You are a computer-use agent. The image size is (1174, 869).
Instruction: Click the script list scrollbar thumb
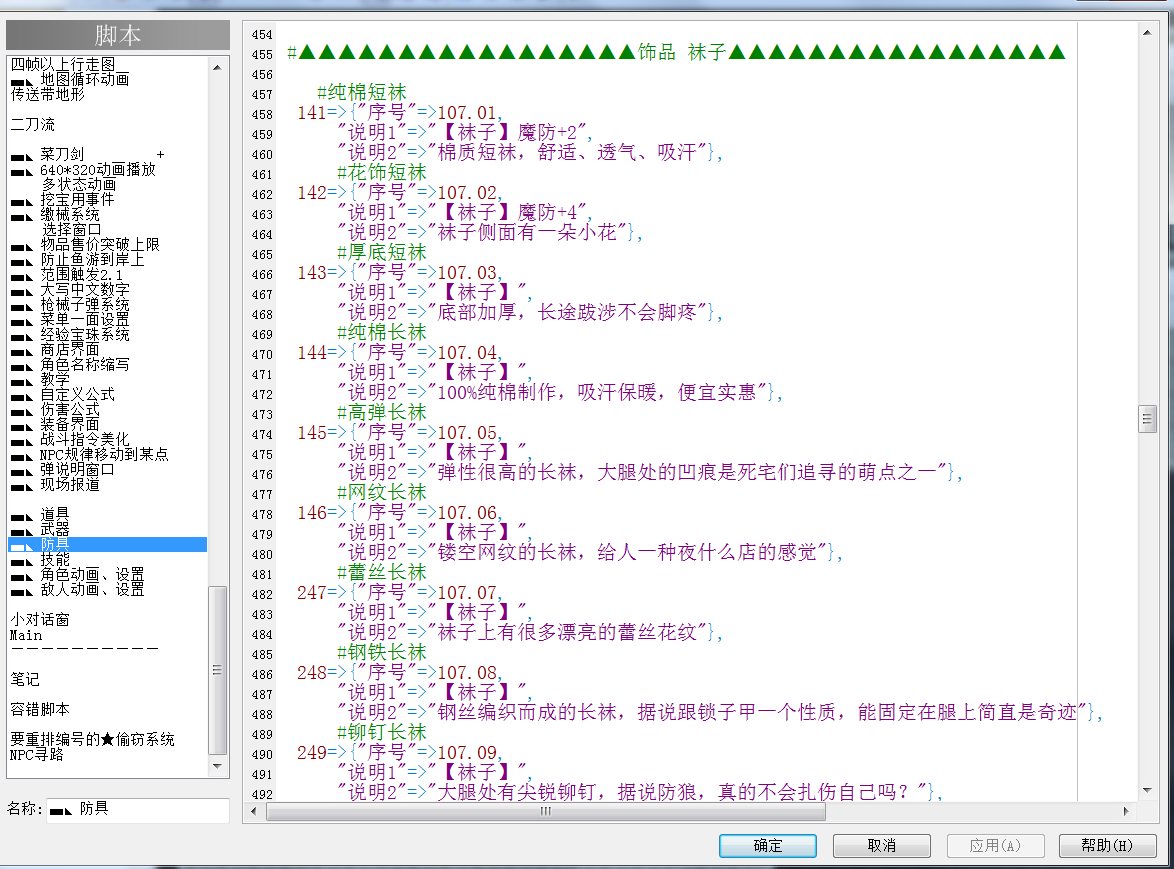pyautogui.click(x=217, y=671)
